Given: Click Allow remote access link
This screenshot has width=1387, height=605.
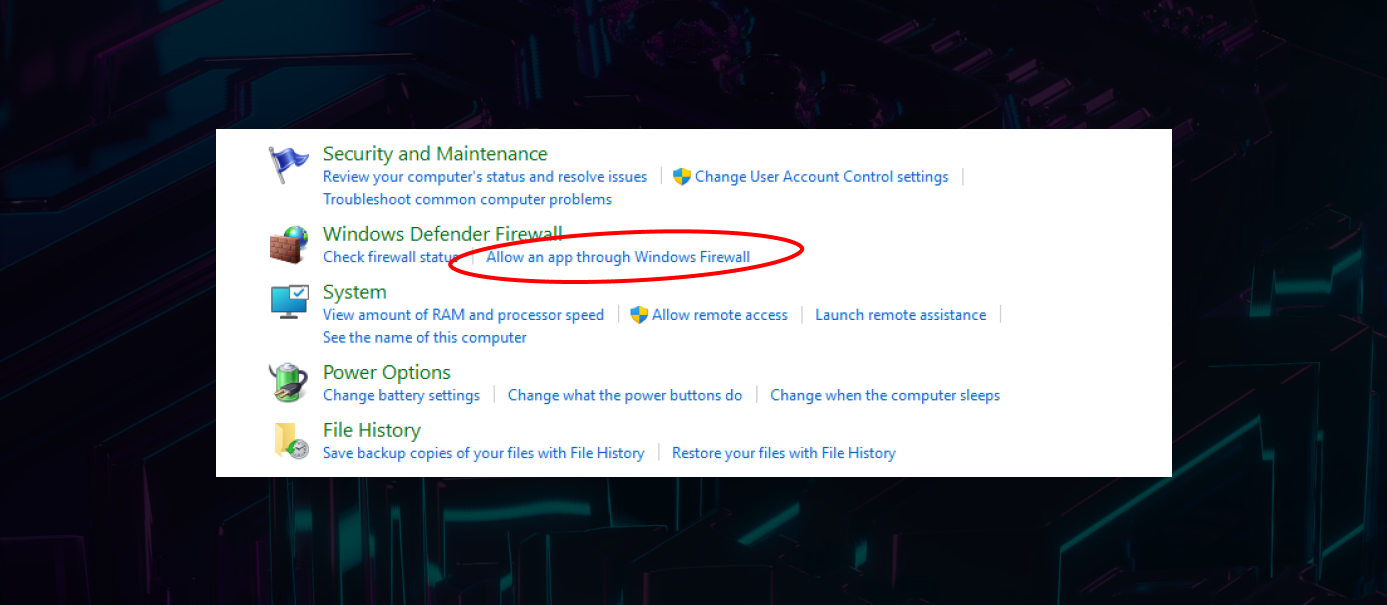Looking at the screenshot, I should point(720,315).
